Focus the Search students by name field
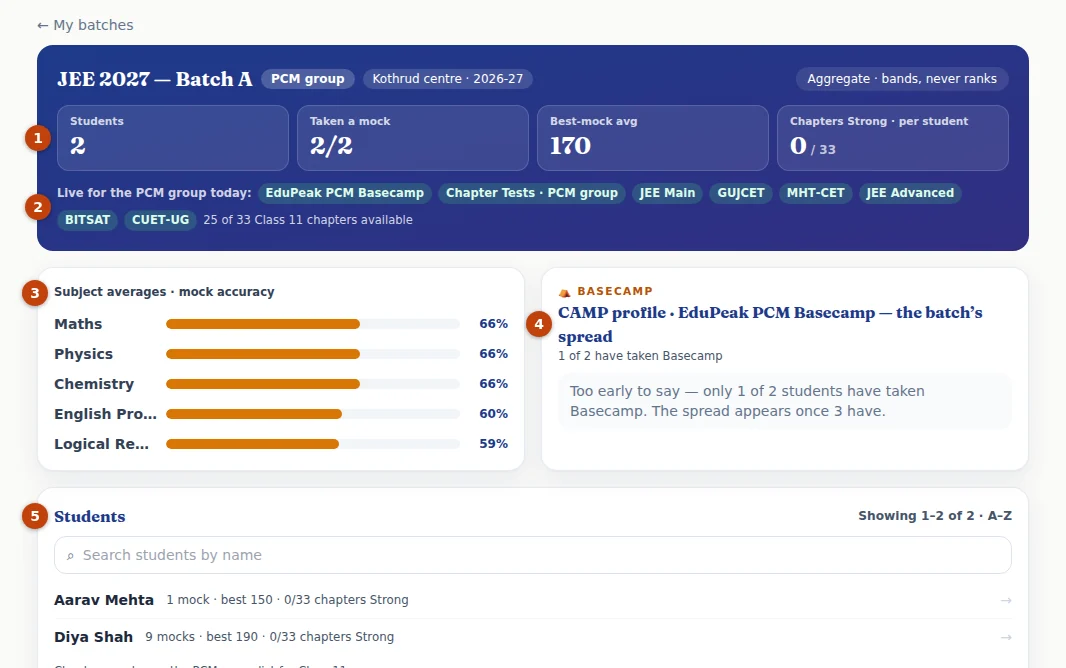 pos(533,555)
